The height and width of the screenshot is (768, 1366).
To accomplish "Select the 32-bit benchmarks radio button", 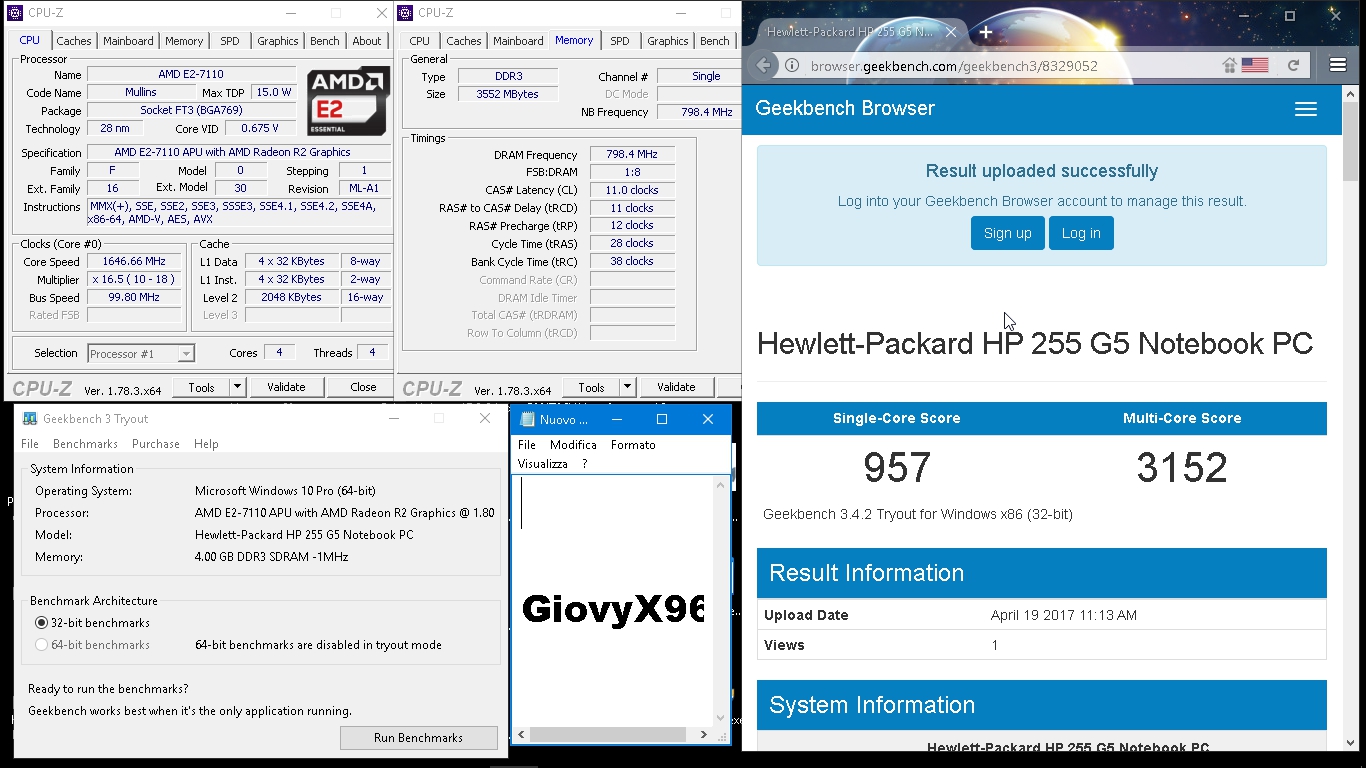I will tap(42, 623).
